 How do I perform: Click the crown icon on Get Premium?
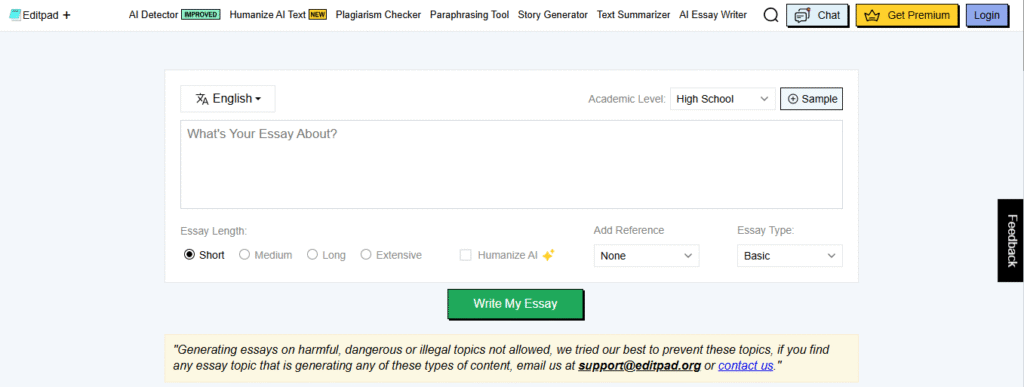(x=872, y=15)
